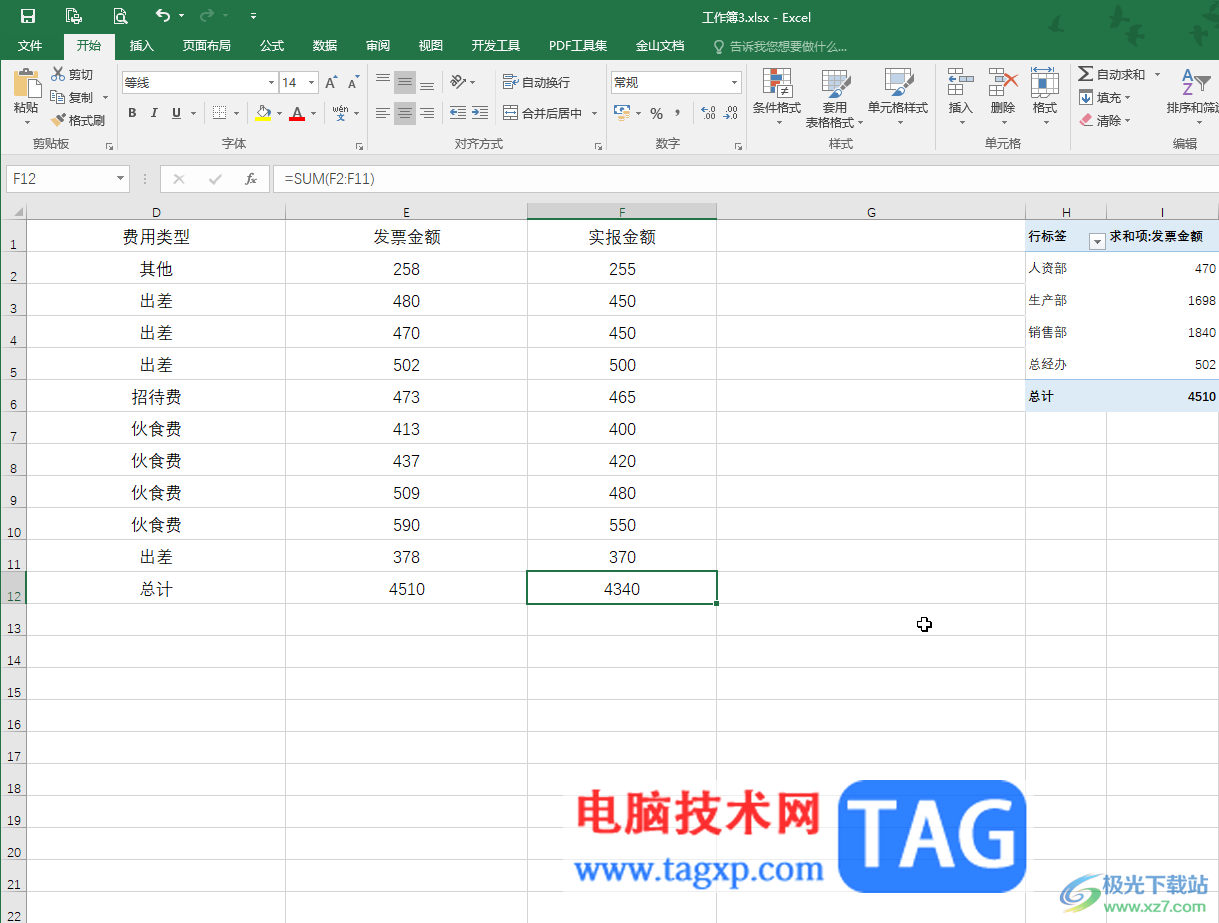The height and width of the screenshot is (923, 1219).
Task: Click the Increase Indent icon
Action: pyautogui.click(x=480, y=113)
